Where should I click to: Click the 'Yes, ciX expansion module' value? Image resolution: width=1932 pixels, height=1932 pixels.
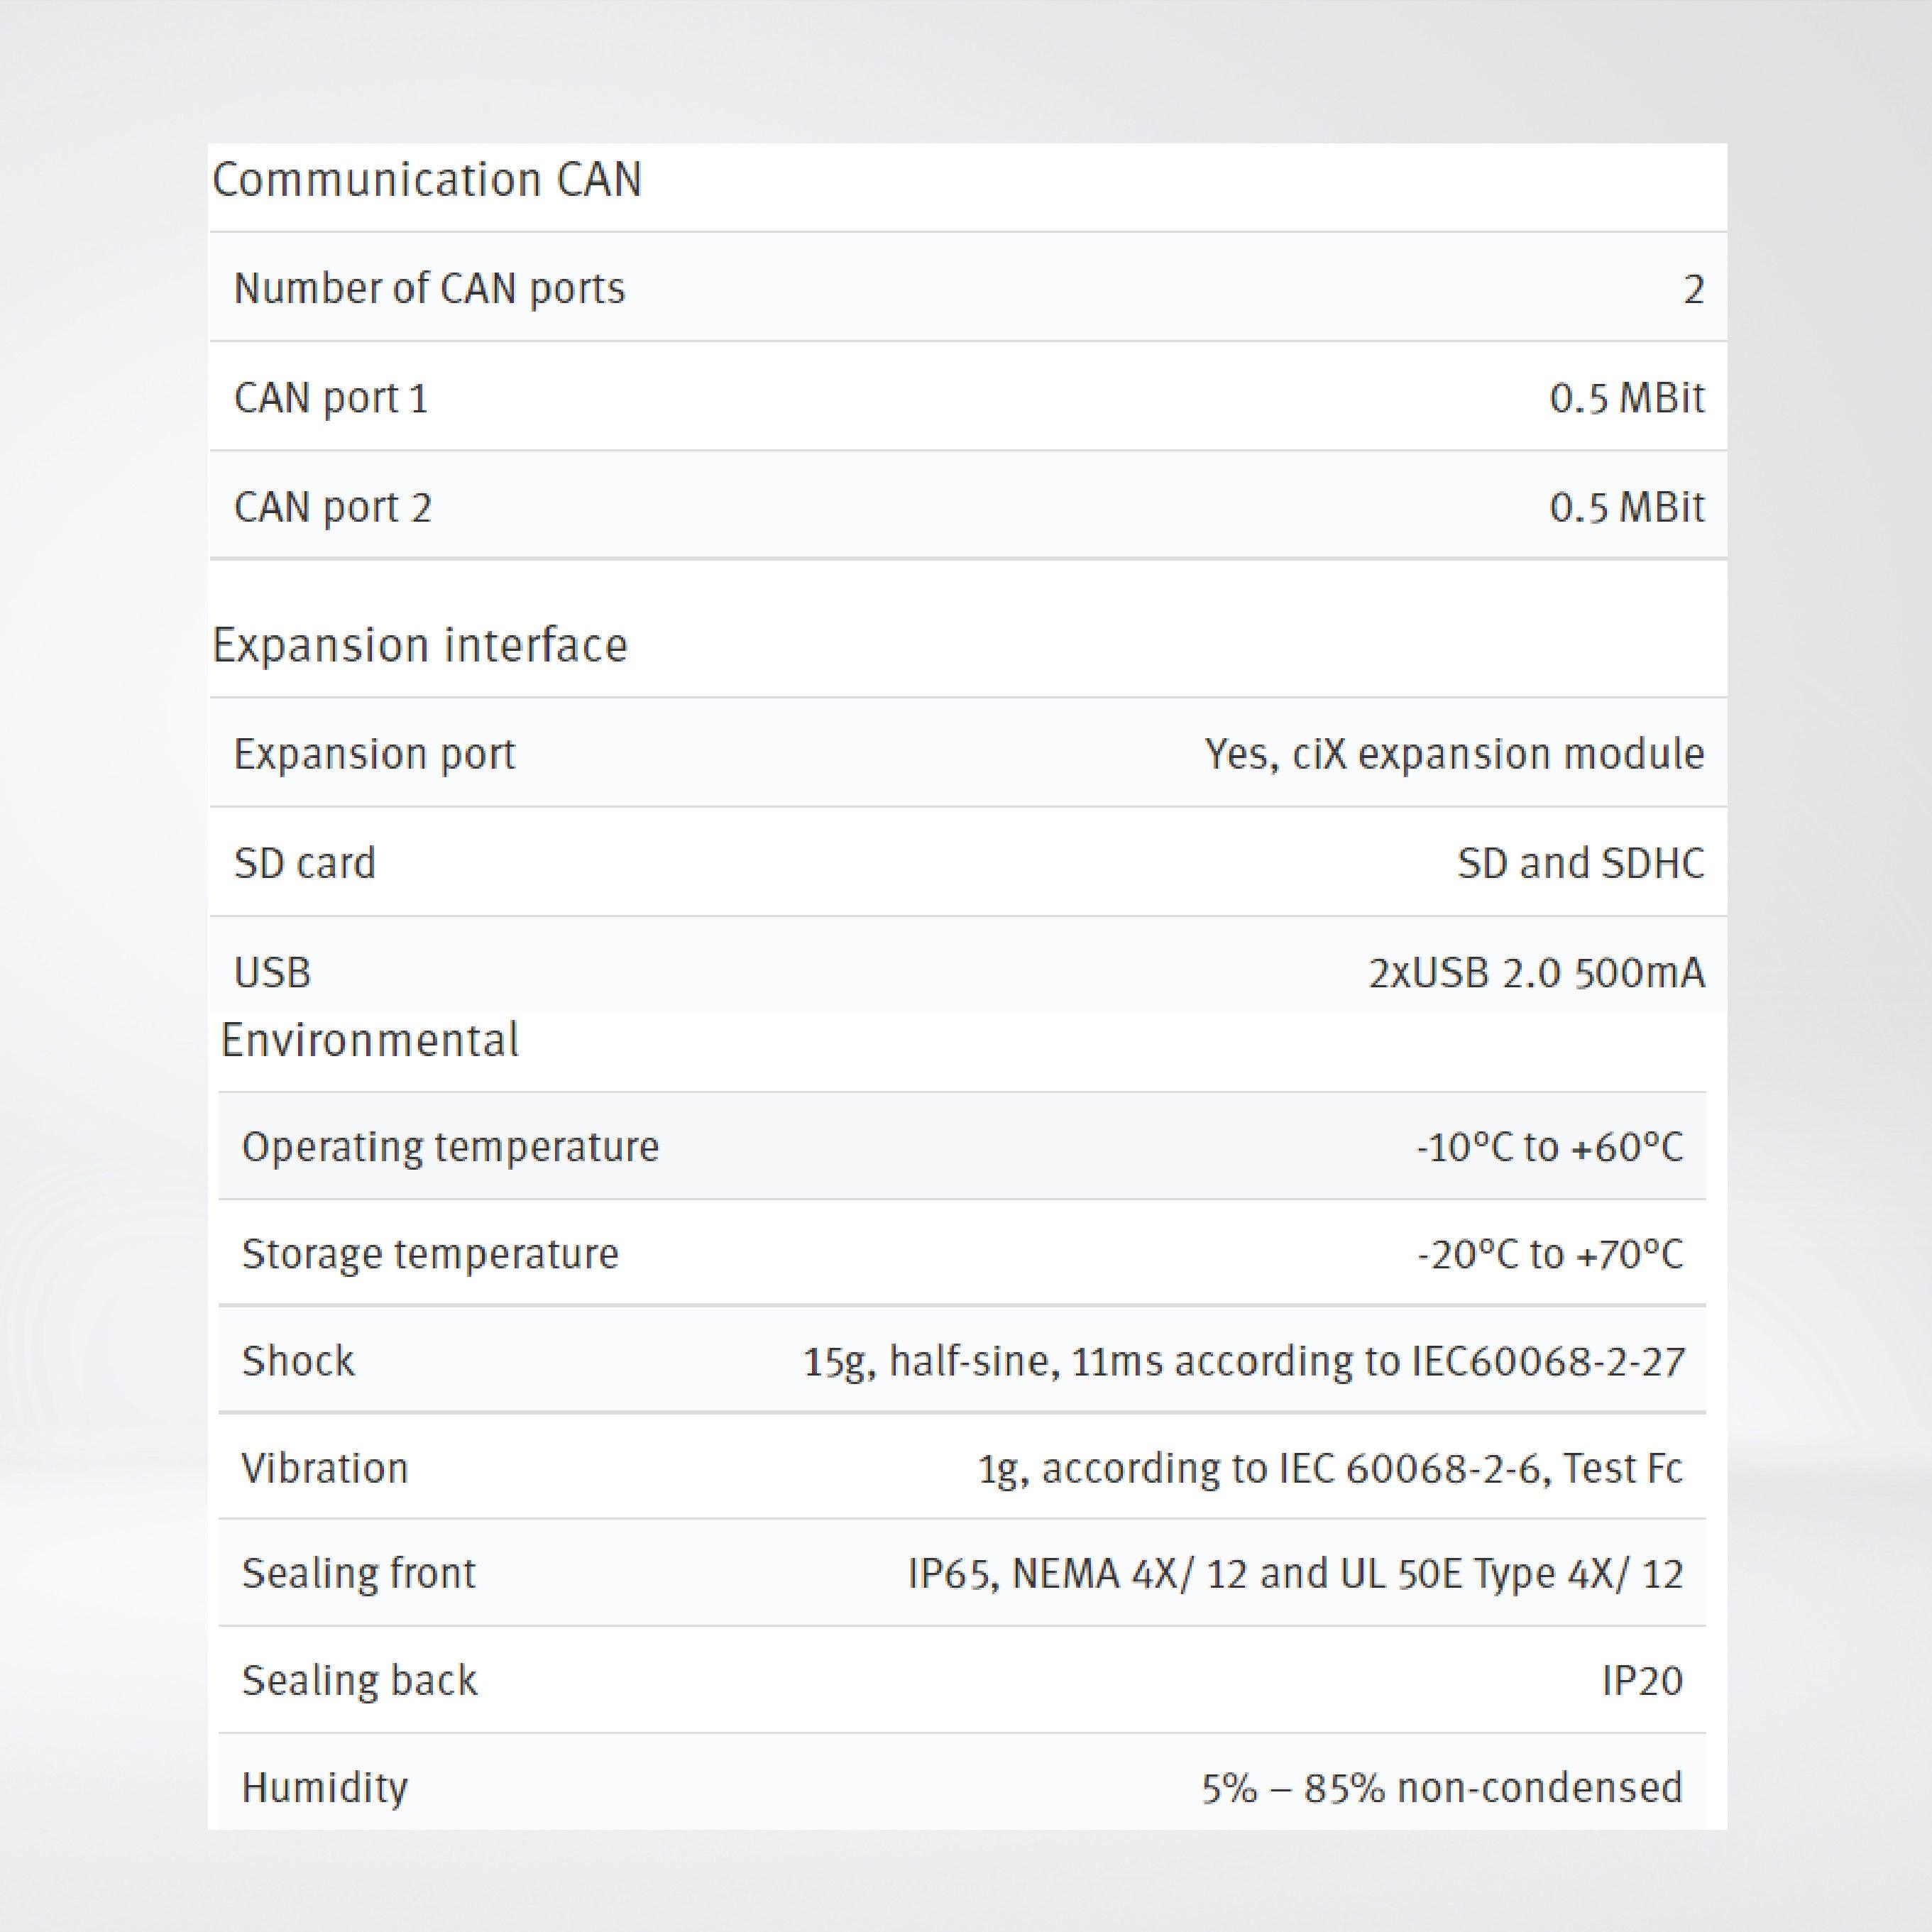[x=1454, y=754]
